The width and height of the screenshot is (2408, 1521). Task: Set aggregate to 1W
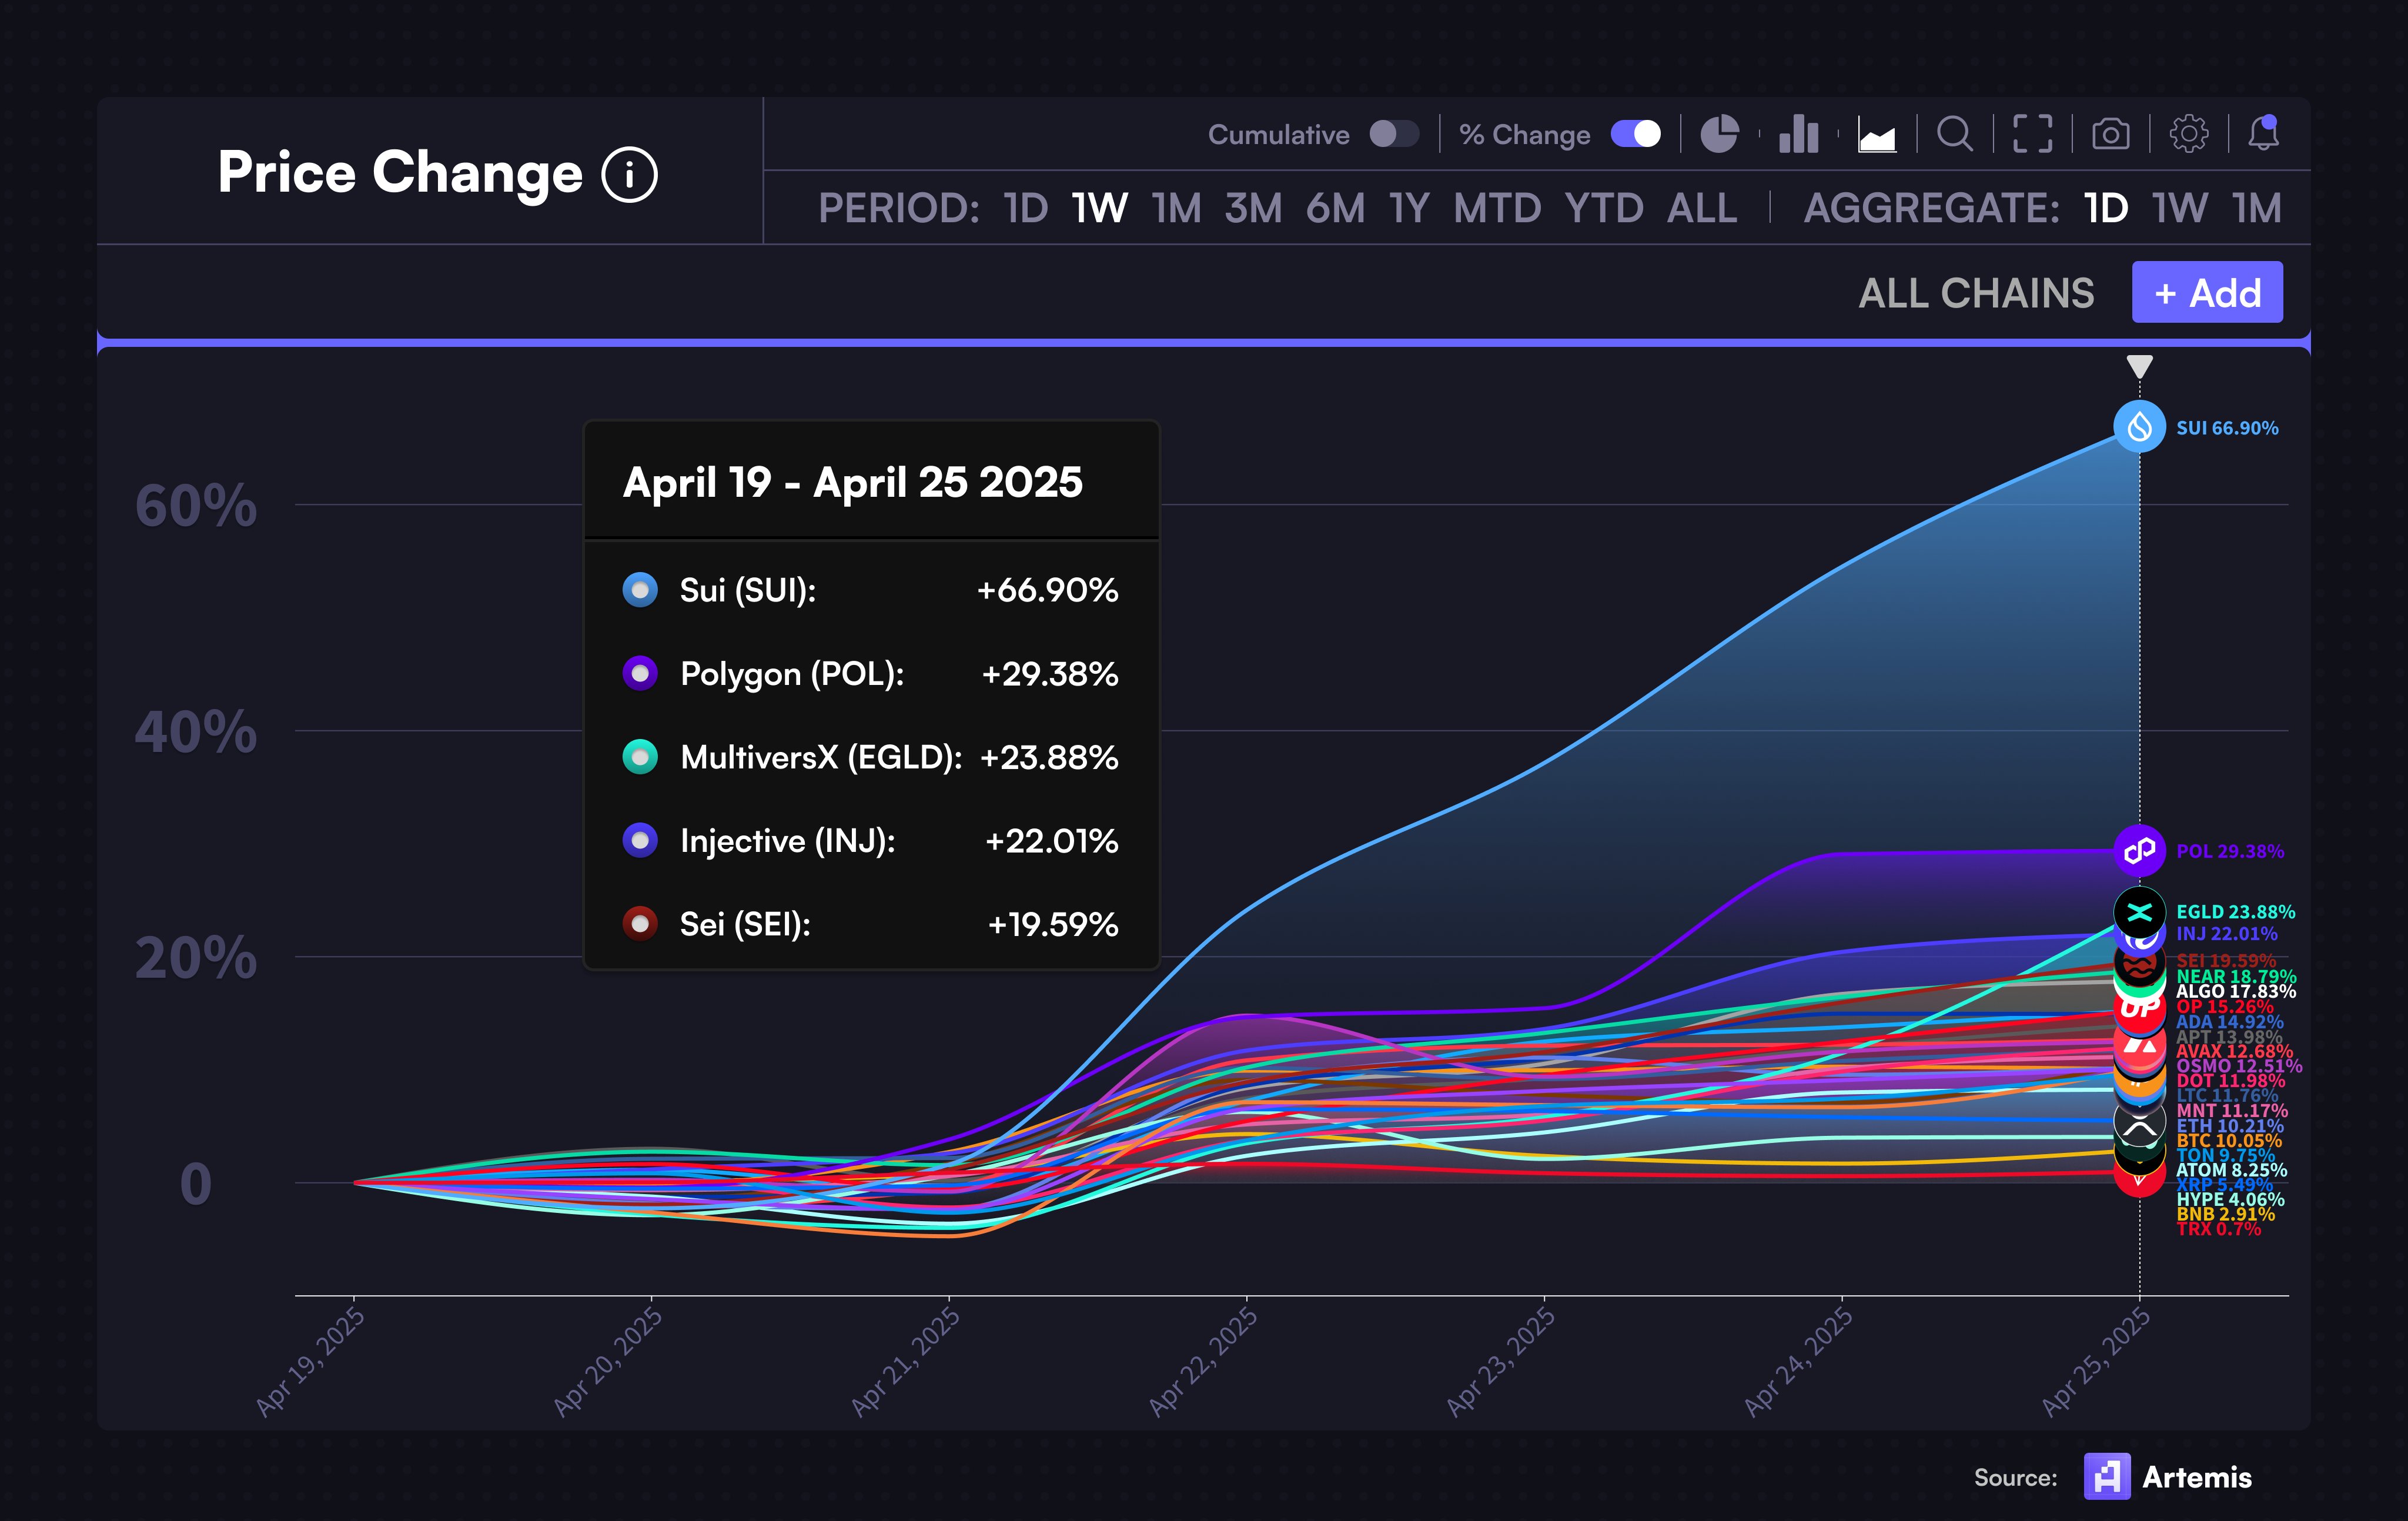2180,209
